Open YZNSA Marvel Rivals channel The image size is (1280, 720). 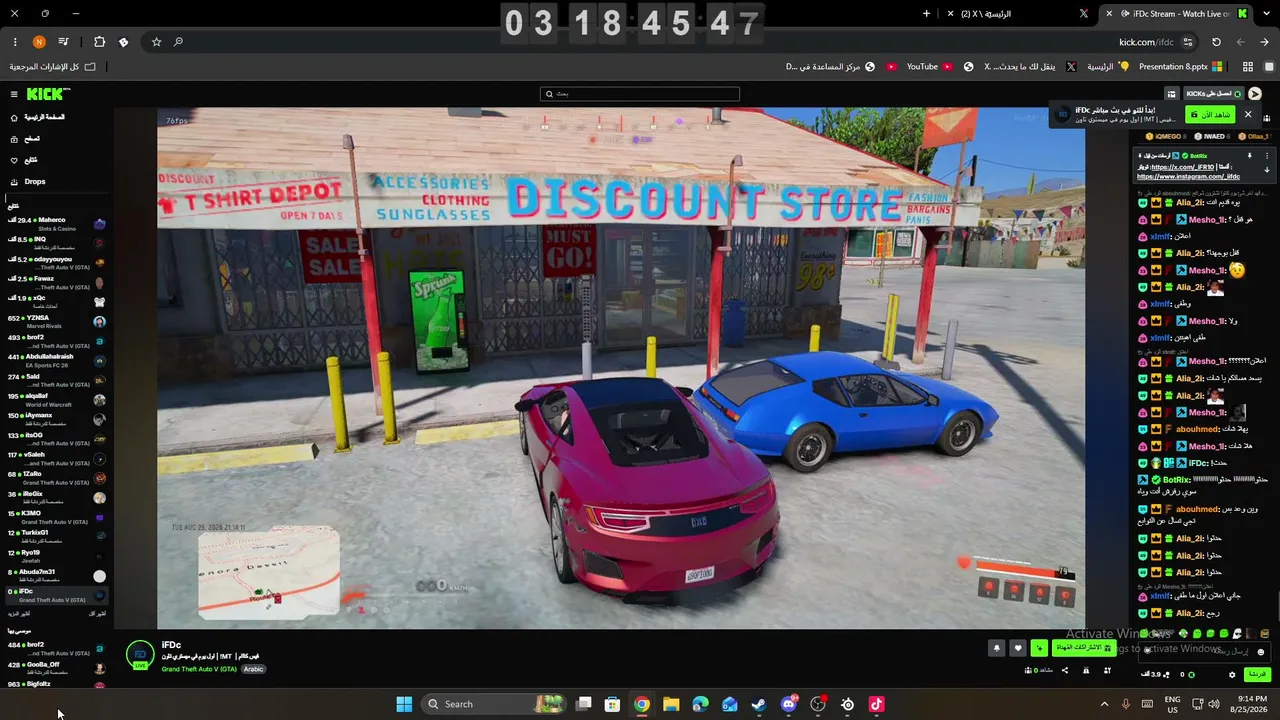click(x=56, y=322)
